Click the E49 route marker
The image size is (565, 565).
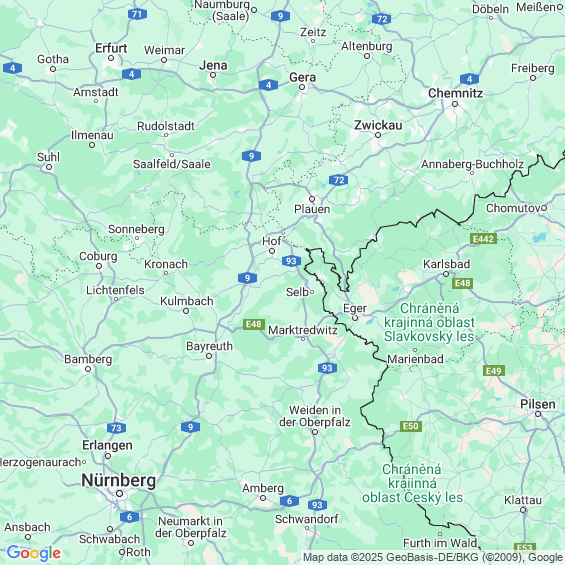tap(494, 370)
